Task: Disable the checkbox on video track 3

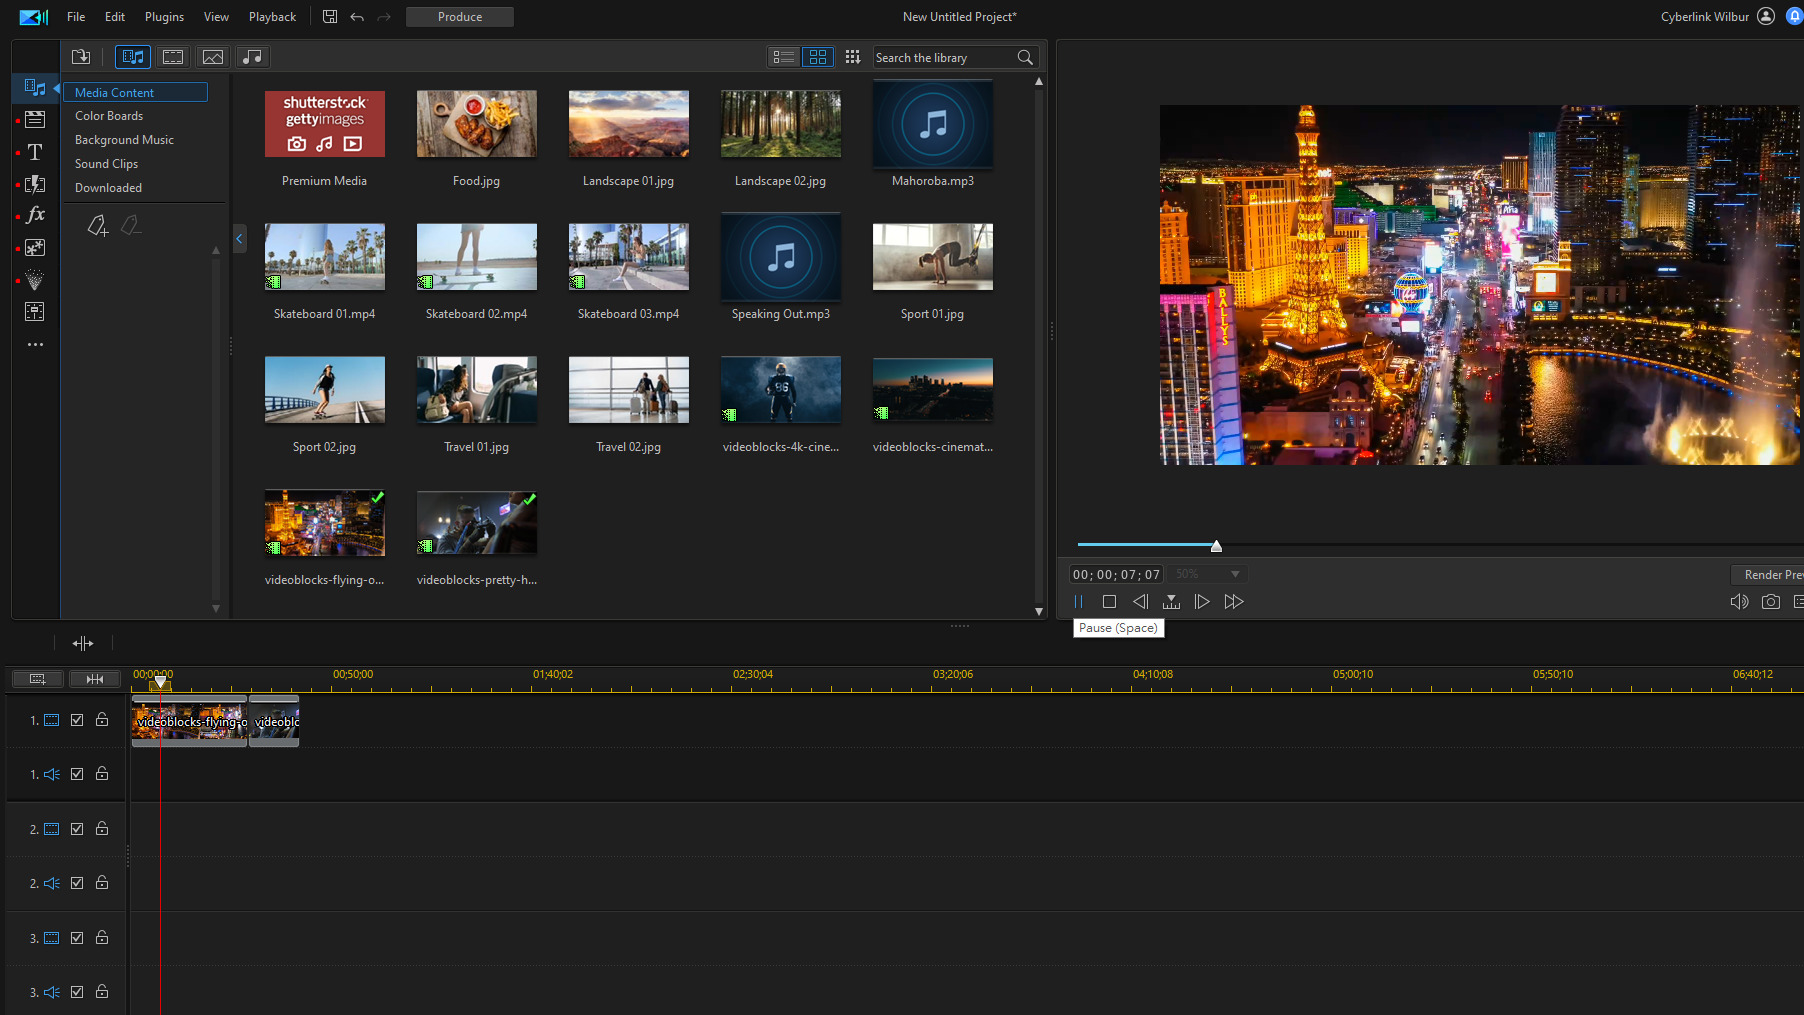Action: (x=77, y=937)
